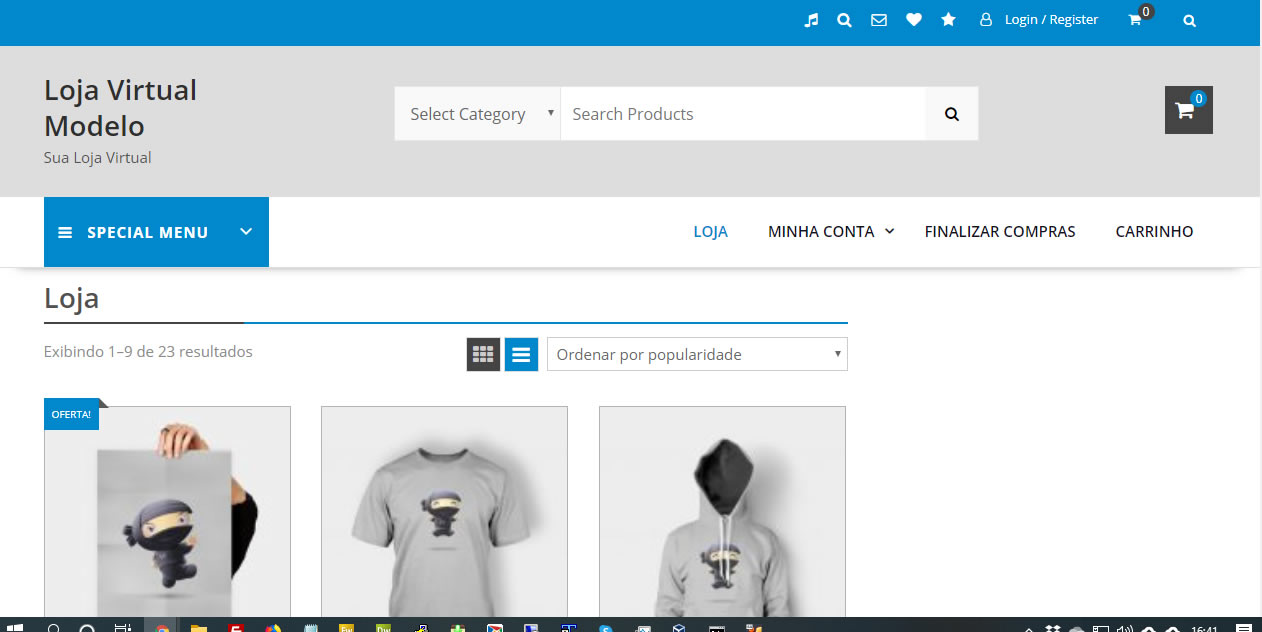1262x632 pixels.
Task: Click the Exibindo 1–9 de 23 resultados text
Action: pos(148,352)
